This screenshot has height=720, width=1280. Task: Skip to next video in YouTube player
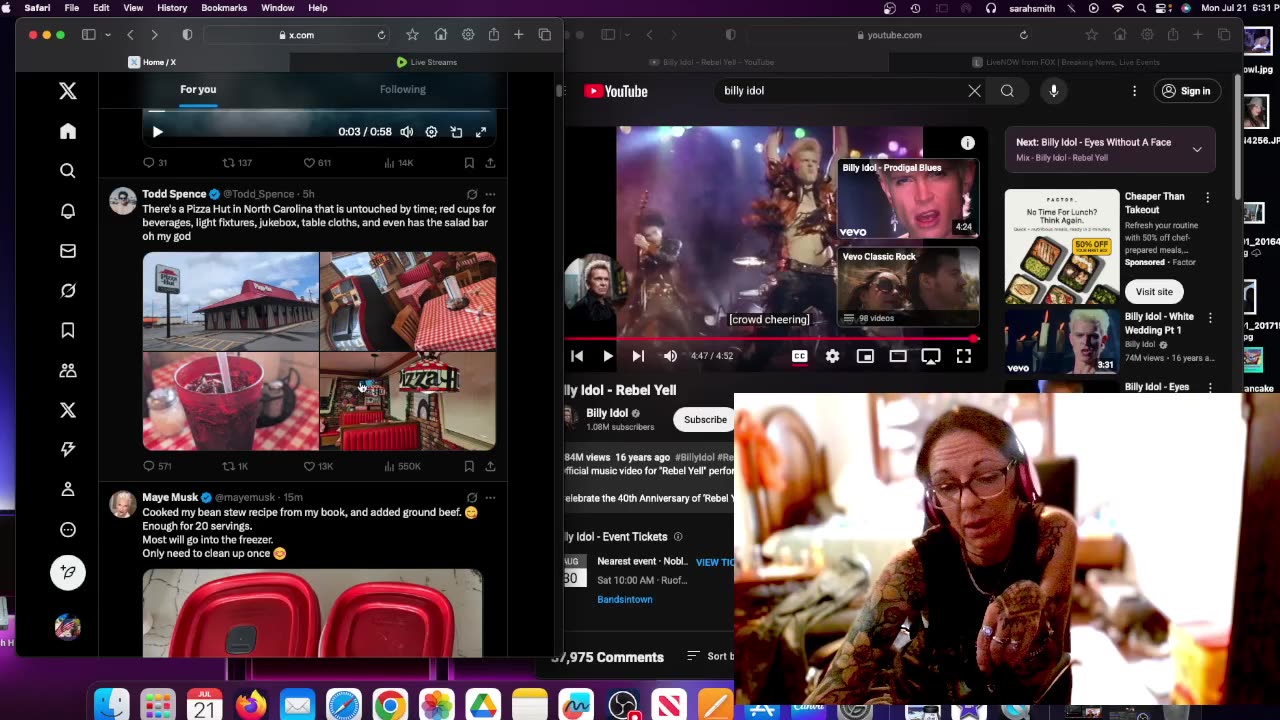[x=638, y=356]
